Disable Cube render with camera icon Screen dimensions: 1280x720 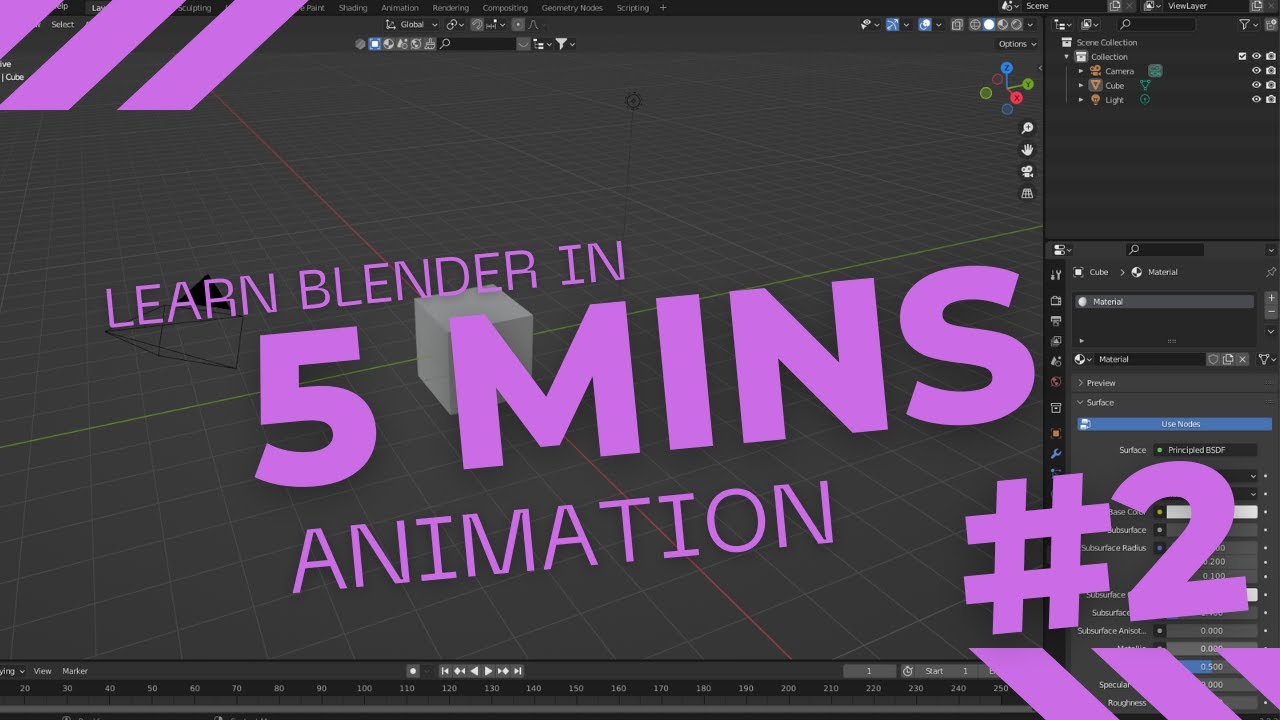(x=1271, y=85)
